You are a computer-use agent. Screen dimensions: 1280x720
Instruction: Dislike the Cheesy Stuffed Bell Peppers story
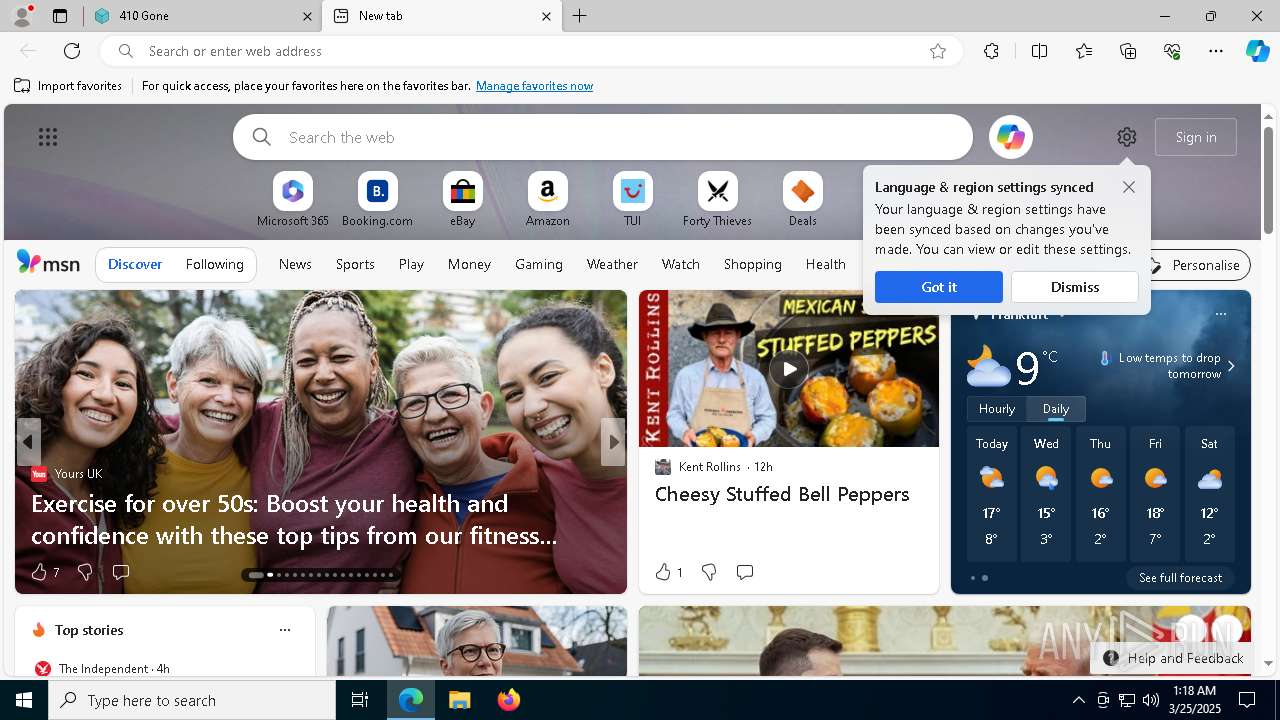click(709, 572)
